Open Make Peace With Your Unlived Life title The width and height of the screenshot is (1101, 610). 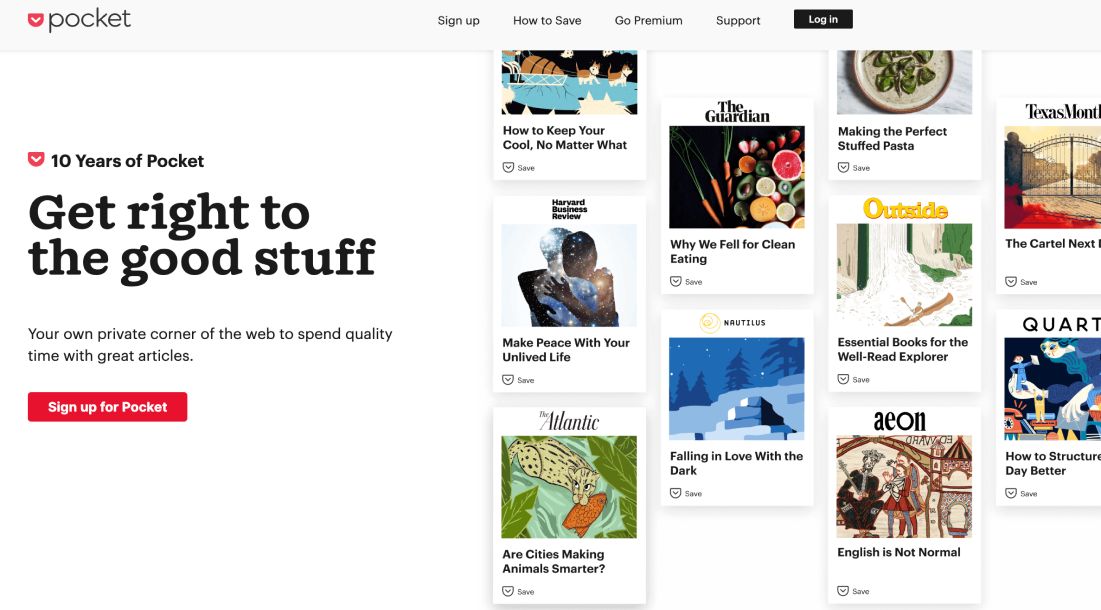tap(566, 350)
